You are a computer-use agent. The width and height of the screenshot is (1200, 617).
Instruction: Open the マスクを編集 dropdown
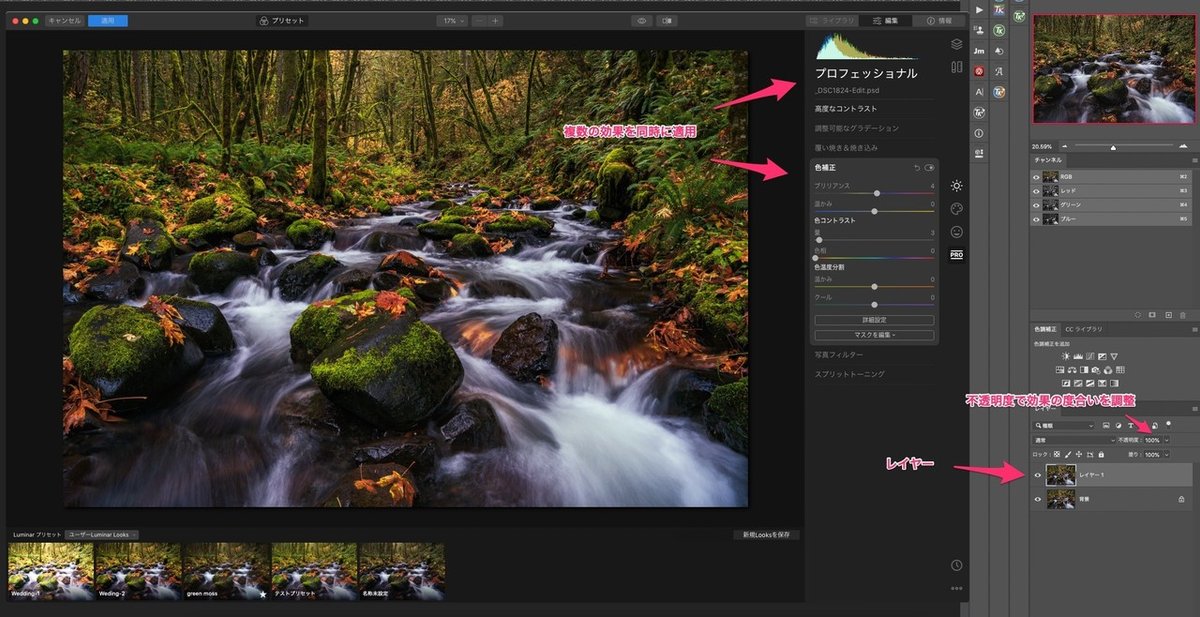875,334
